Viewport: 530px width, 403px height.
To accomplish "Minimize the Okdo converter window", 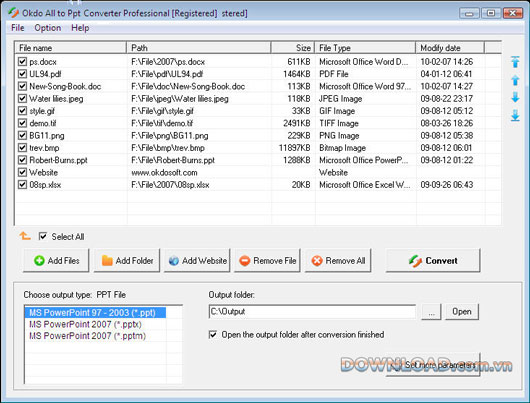I will pos(469,13).
